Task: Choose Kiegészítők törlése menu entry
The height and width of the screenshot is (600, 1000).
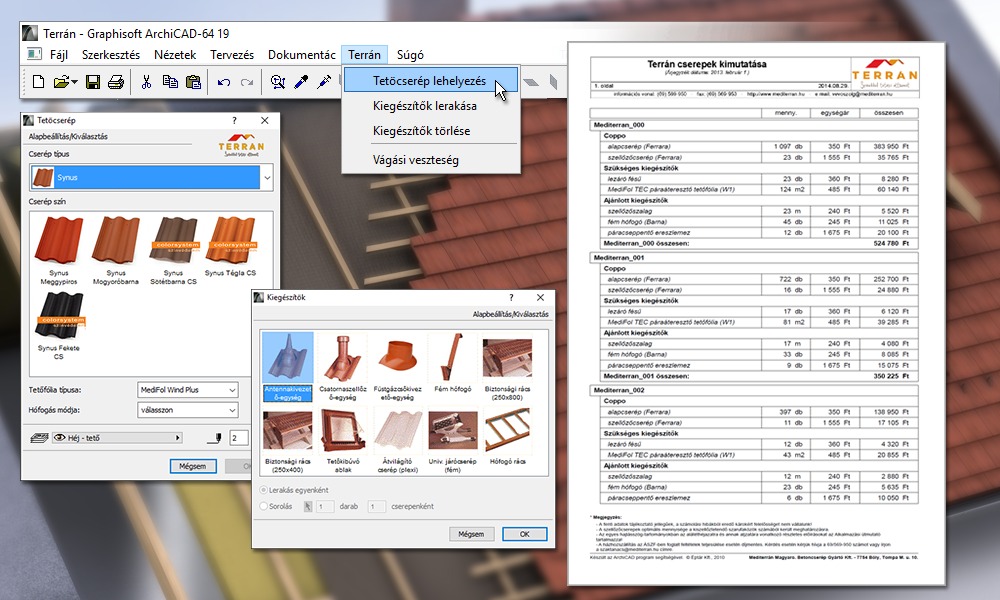Action: point(430,131)
